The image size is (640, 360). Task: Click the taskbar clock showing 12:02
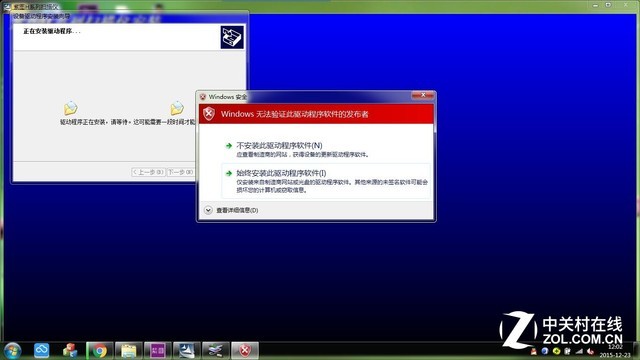pyautogui.click(x=615, y=347)
